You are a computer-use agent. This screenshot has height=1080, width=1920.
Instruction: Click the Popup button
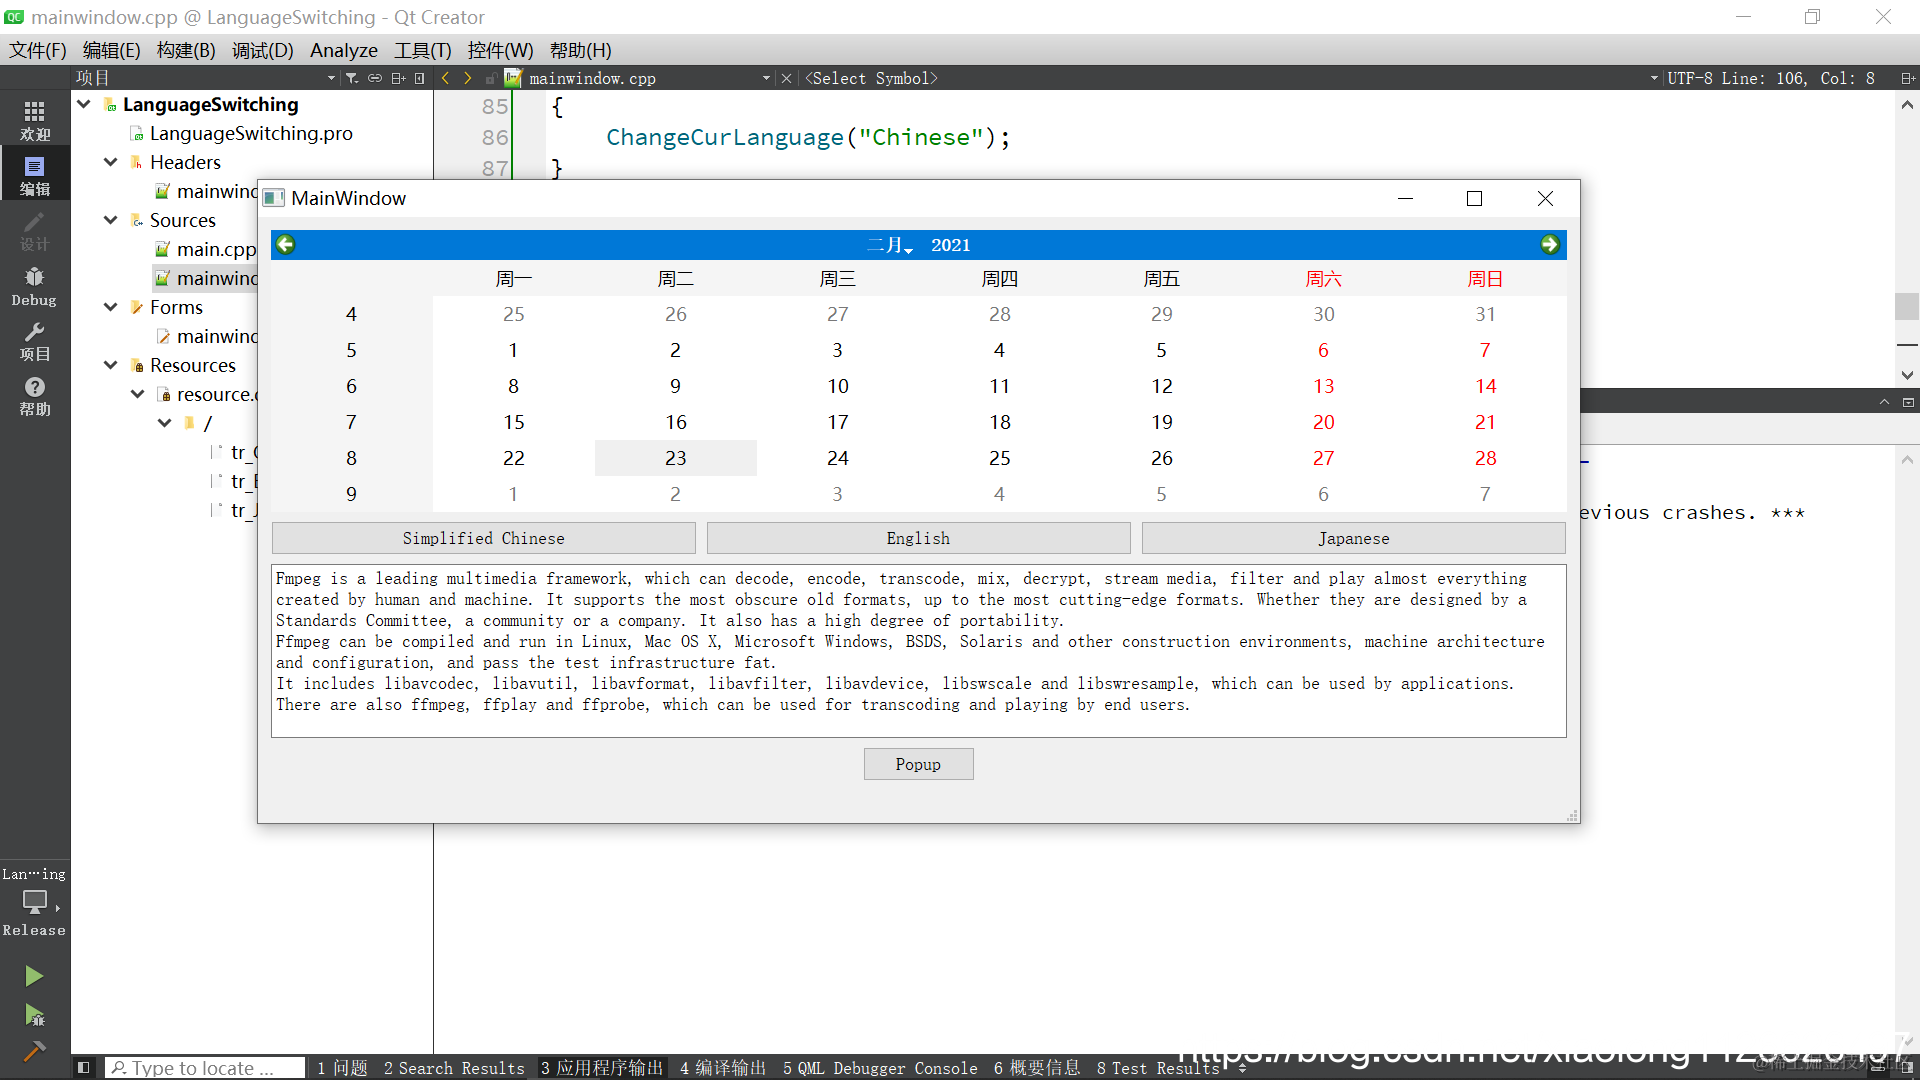pyautogui.click(x=919, y=764)
